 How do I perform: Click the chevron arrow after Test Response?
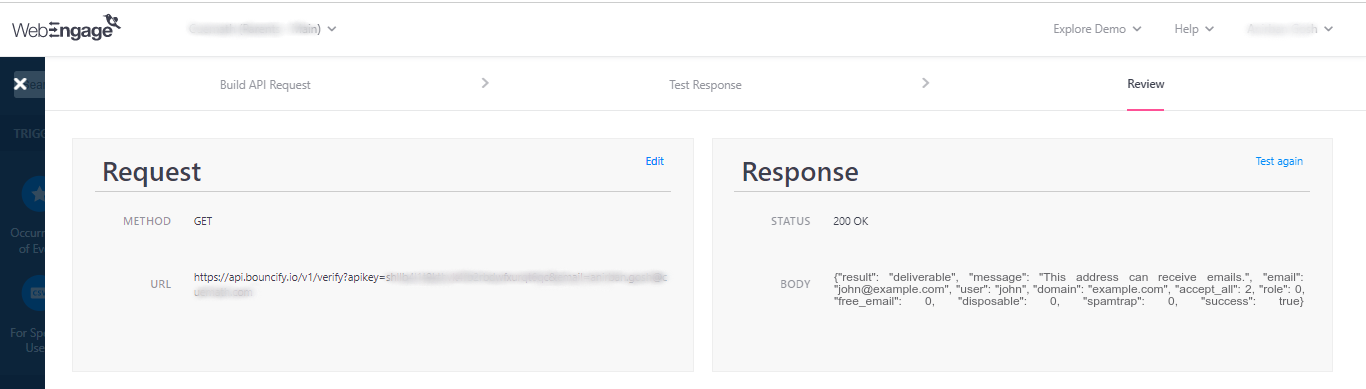pos(926,83)
